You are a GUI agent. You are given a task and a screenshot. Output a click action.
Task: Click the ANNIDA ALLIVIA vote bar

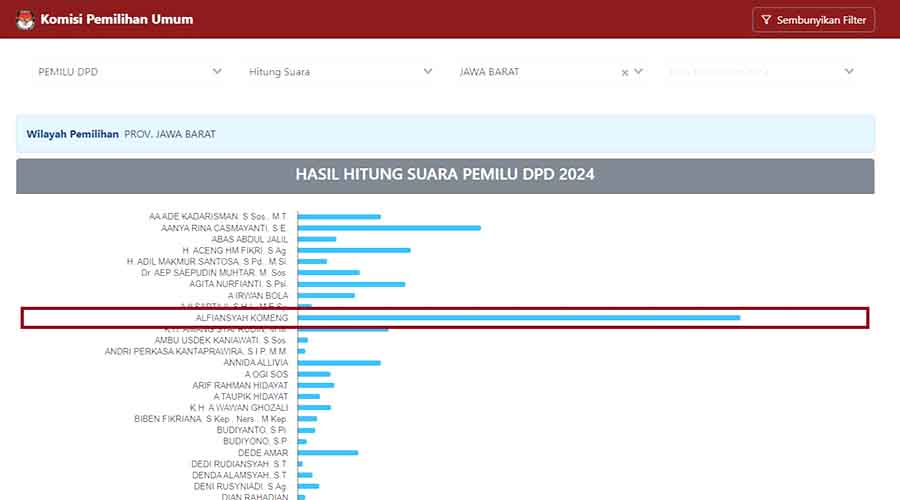pos(339,363)
